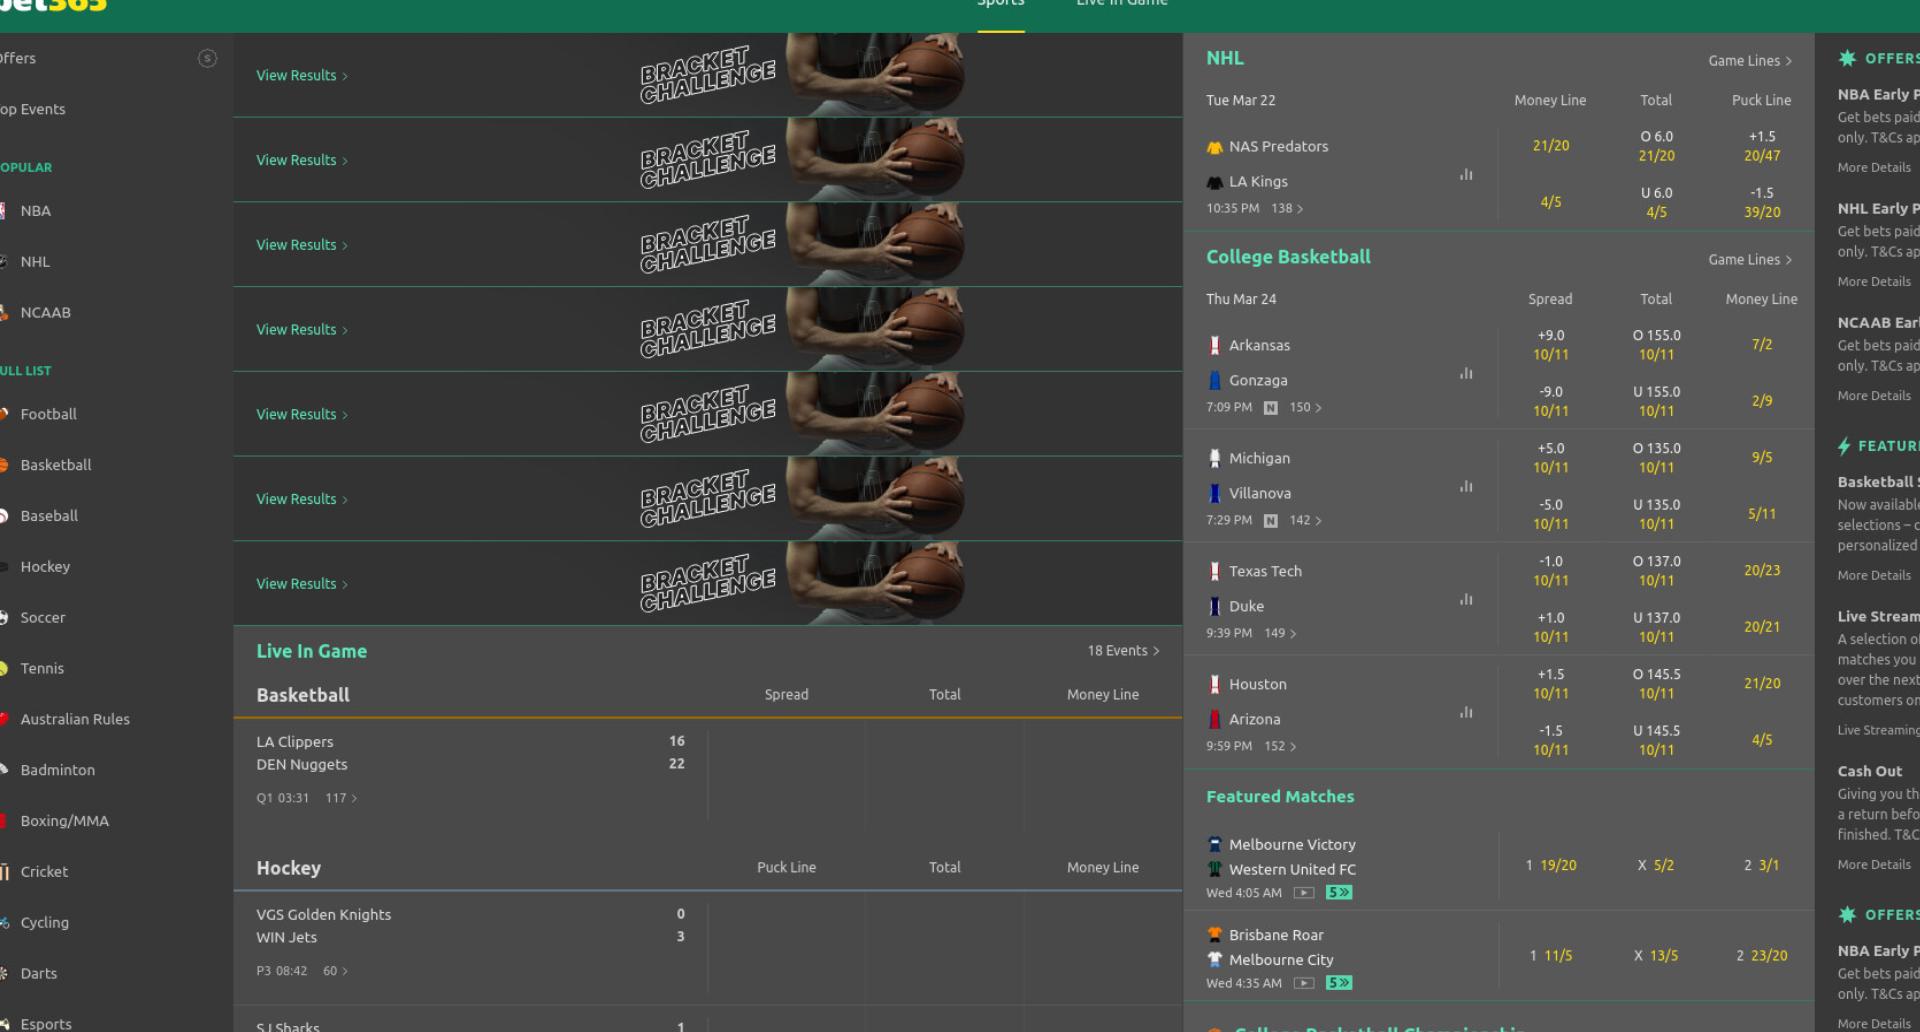Viewport: 1920px width, 1032px height.
Task: Click neutral venue N icon for Arkansas game
Action: (1271, 408)
